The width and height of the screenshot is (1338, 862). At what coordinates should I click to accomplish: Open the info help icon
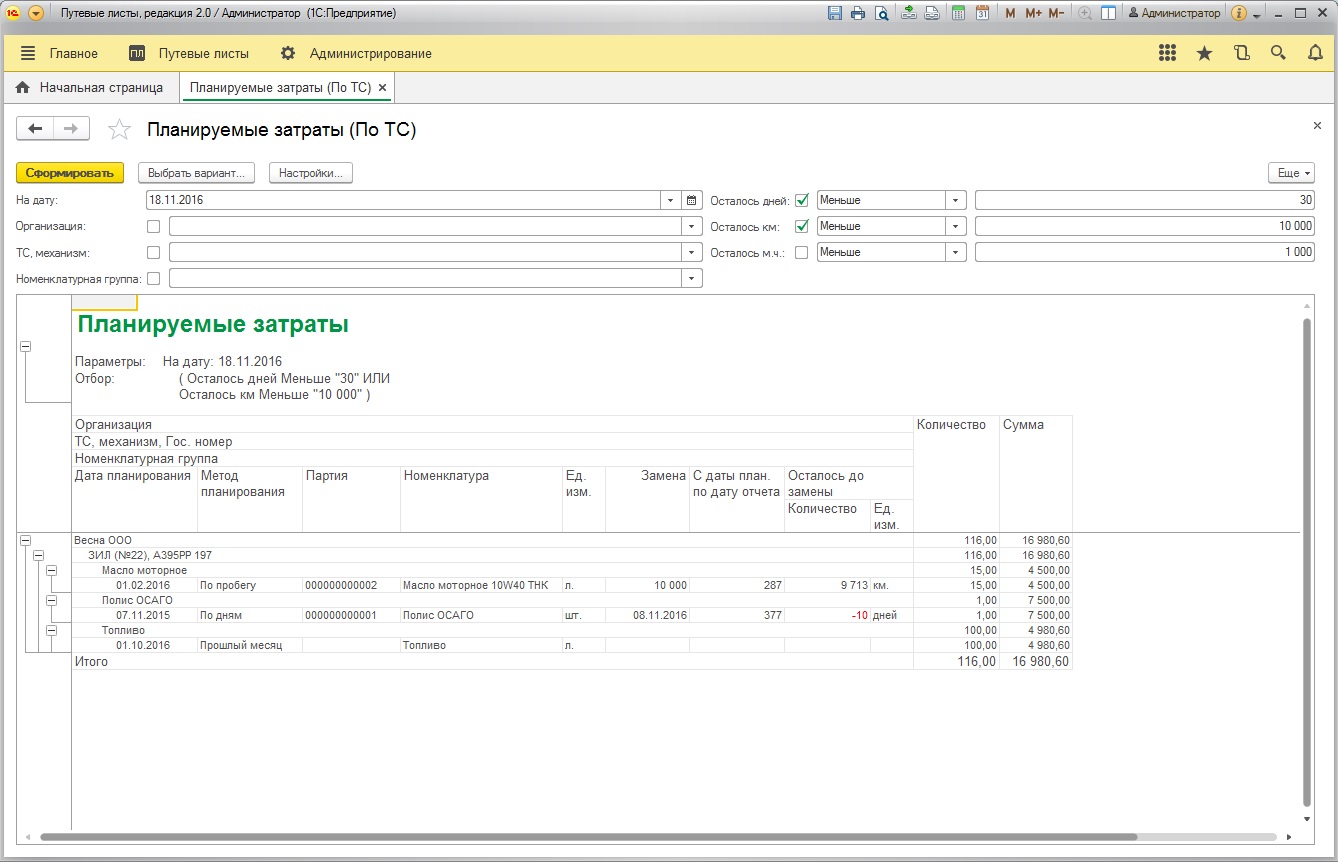[1239, 13]
